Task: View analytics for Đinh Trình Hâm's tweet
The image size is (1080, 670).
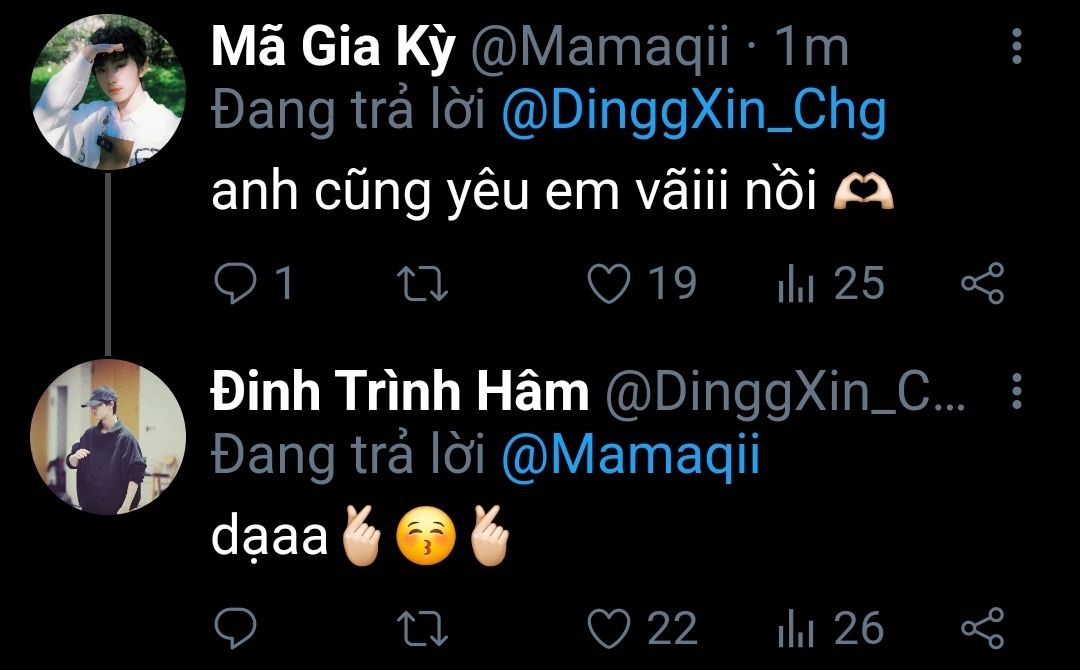Action: pyautogui.click(x=797, y=629)
